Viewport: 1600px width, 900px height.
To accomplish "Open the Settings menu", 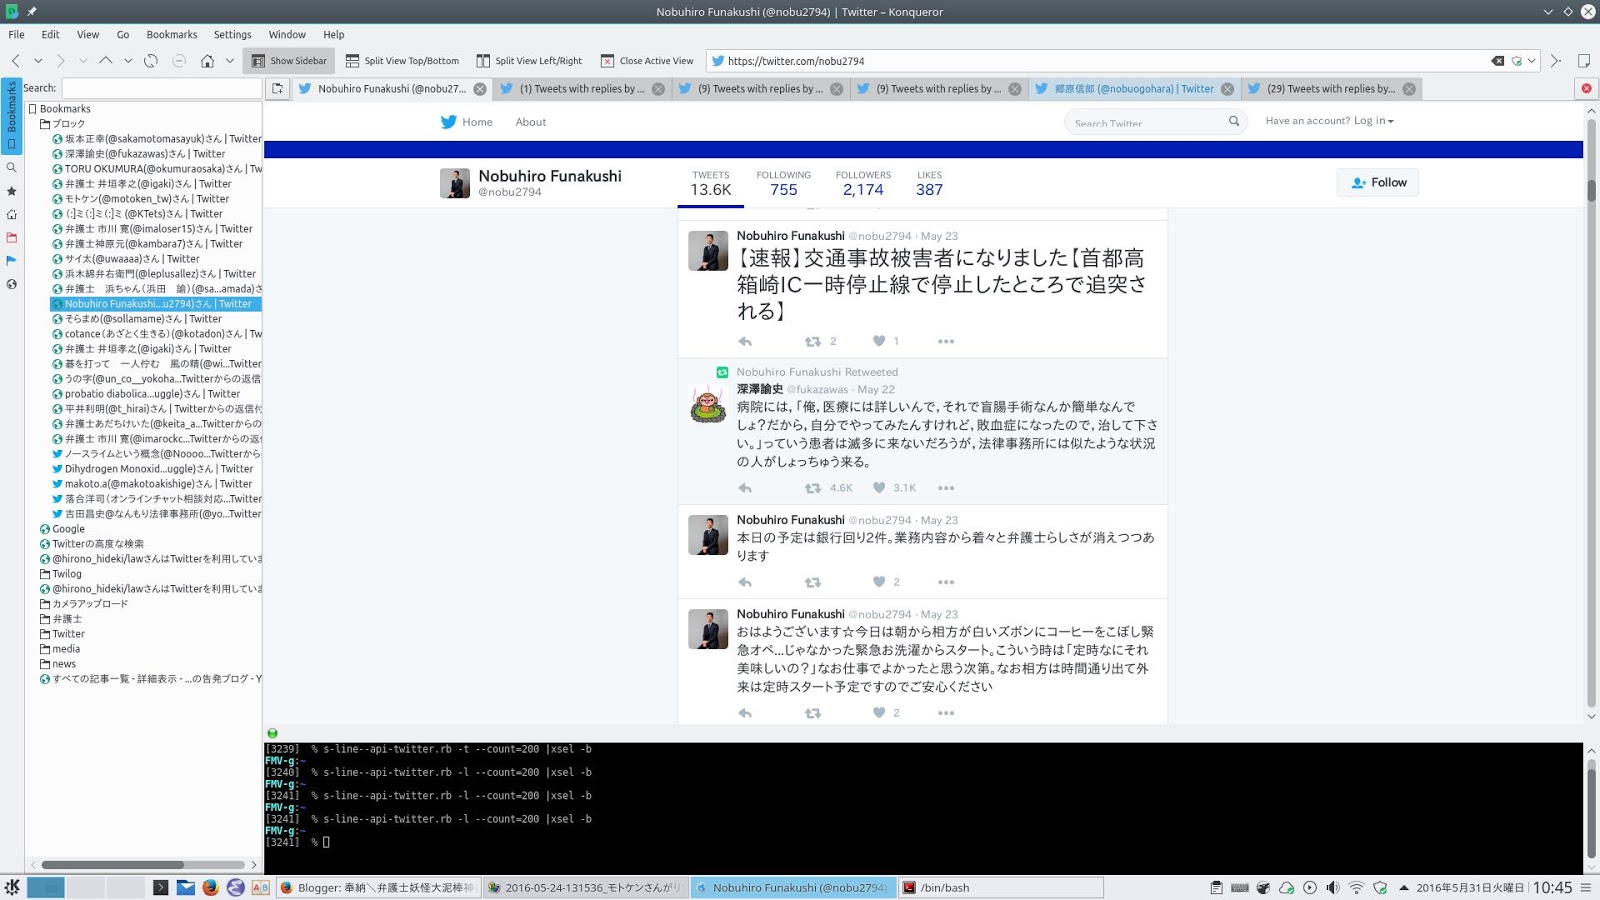I will (233, 34).
